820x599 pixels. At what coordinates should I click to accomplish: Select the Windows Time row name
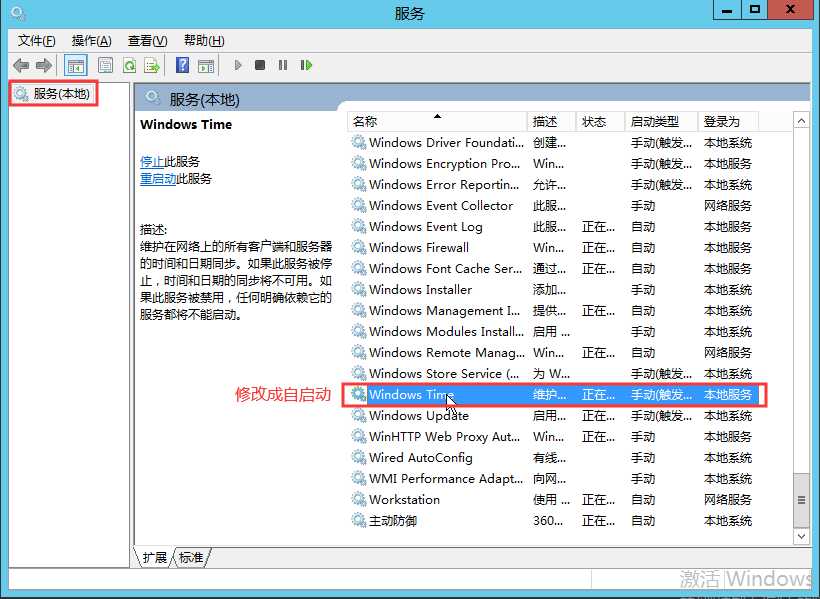[x=411, y=394]
